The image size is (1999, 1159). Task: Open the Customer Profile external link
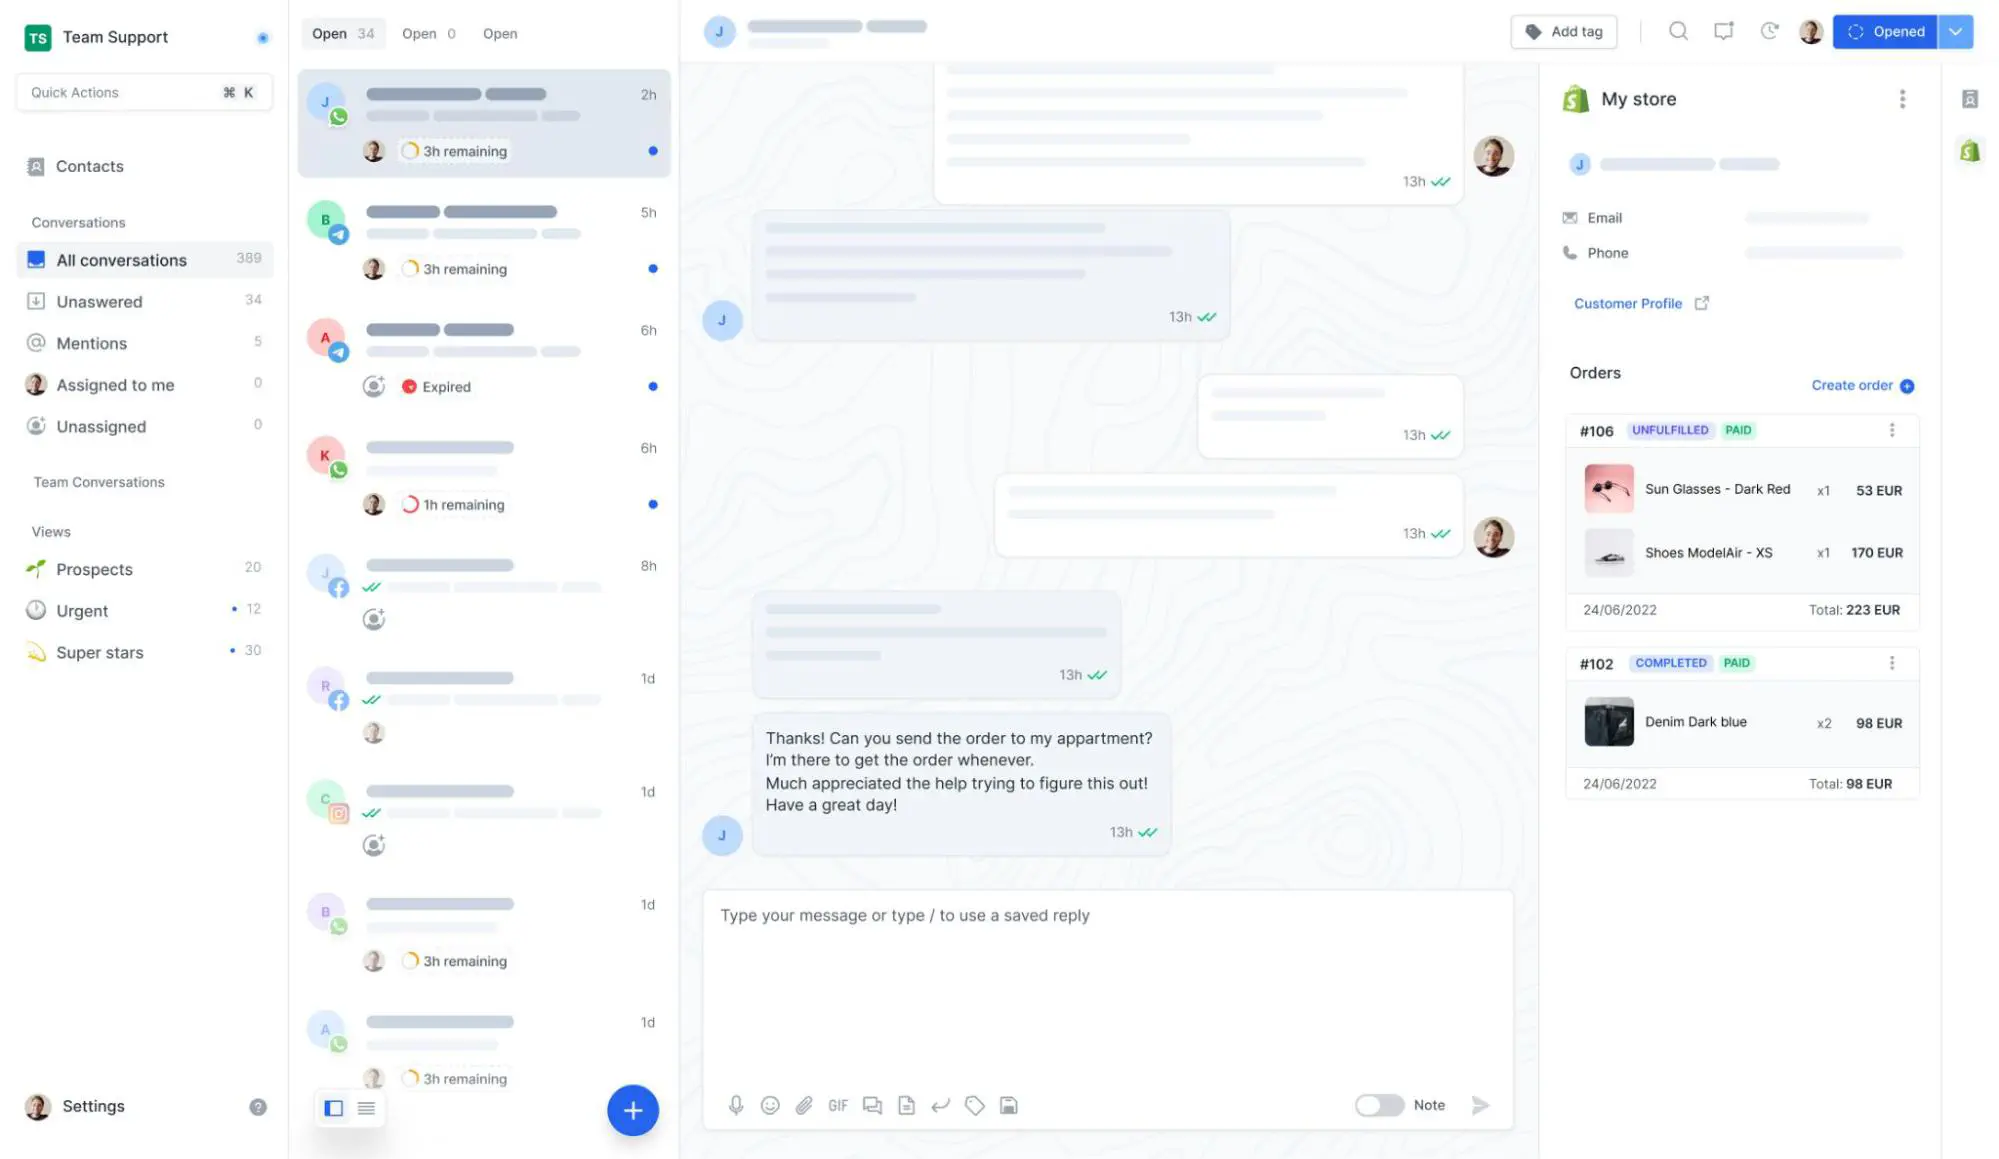coord(1702,302)
